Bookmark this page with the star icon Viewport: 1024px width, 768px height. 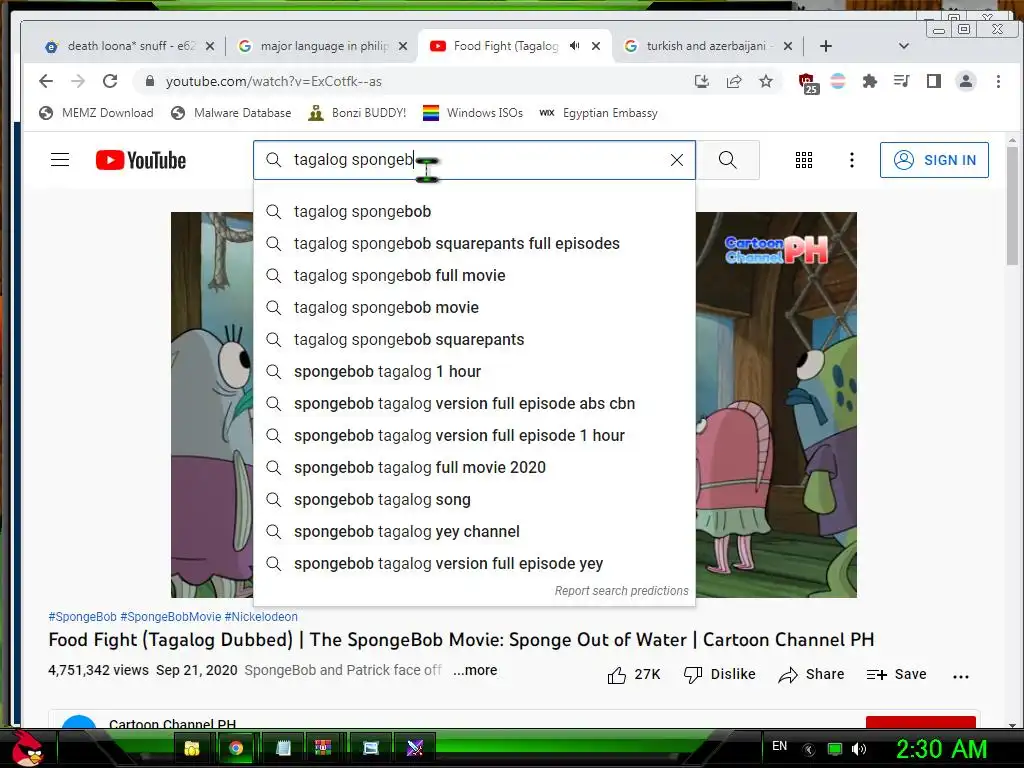tap(766, 81)
